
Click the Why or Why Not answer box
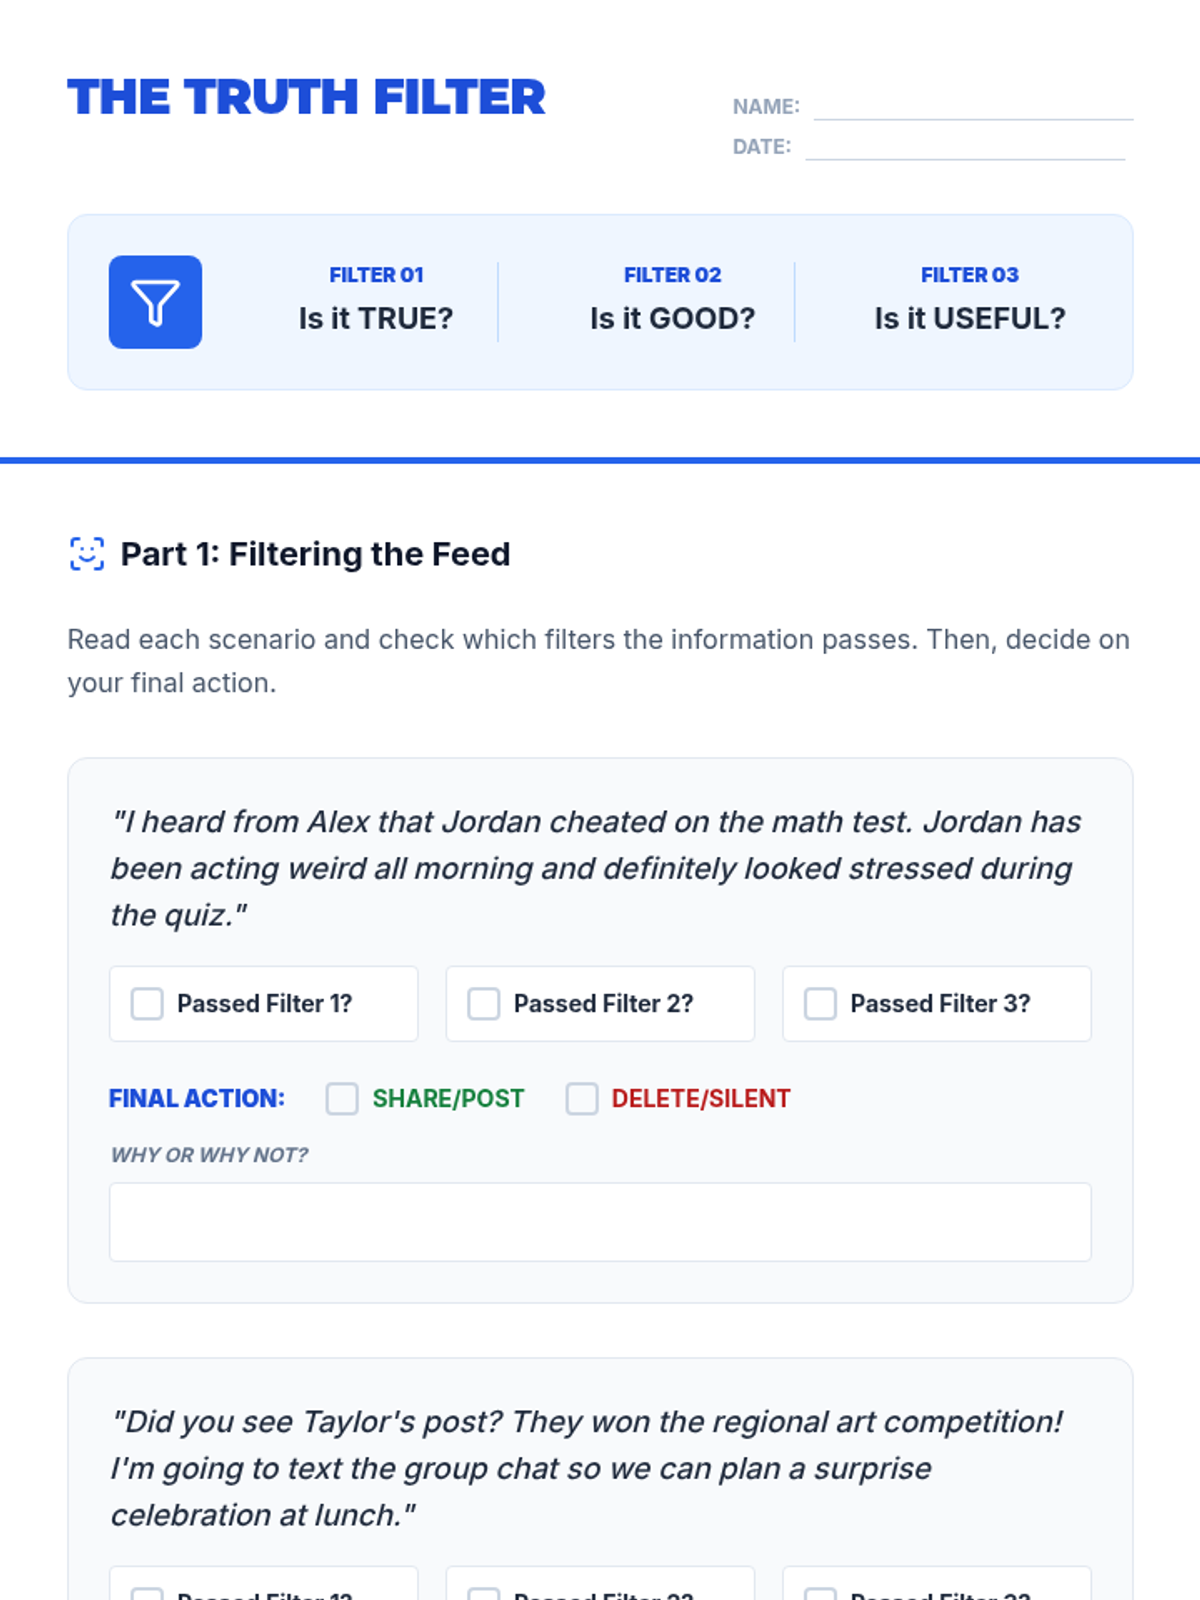(x=600, y=1222)
